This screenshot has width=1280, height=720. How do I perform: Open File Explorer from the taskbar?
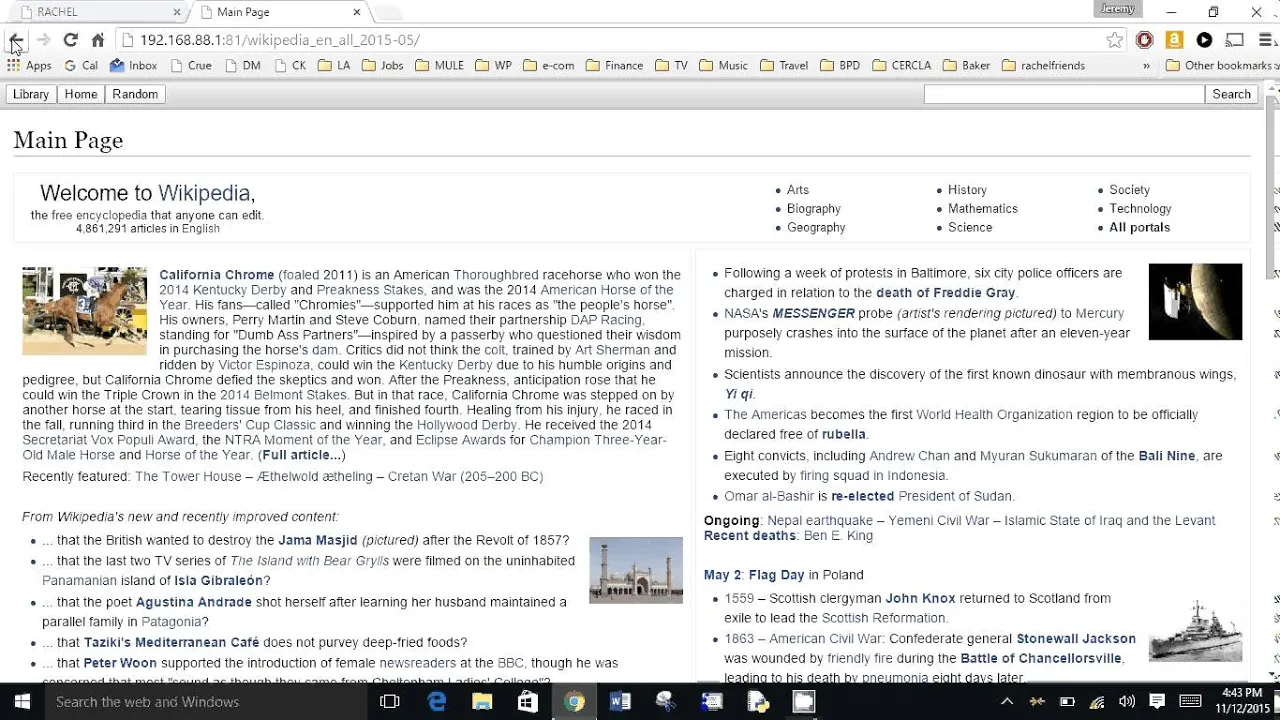click(482, 702)
